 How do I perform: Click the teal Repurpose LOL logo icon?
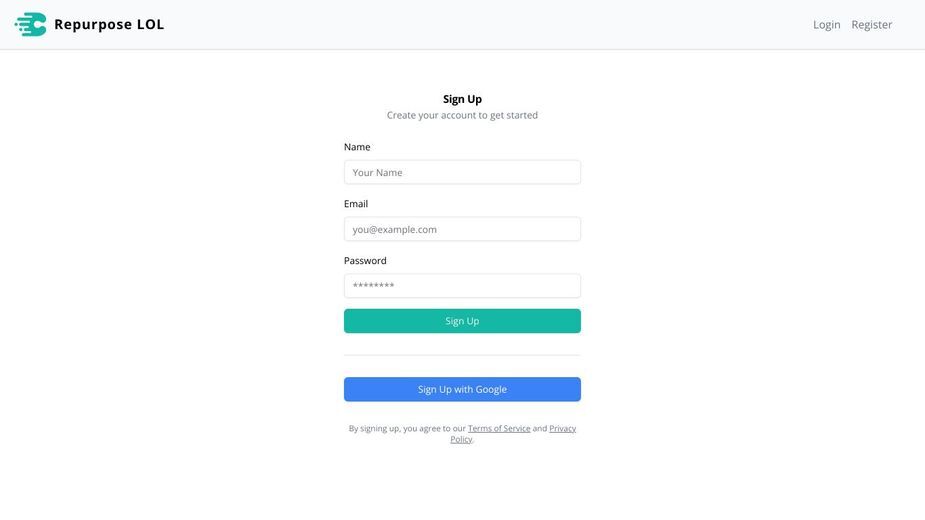tap(31, 24)
